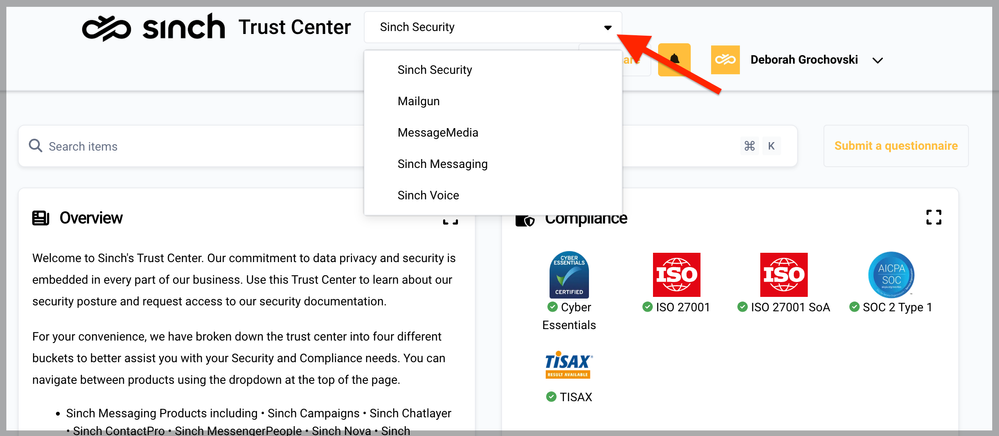The height and width of the screenshot is (436, 999).
Task: Click Submit a questionnaire button
Action: click(x=896, y=146)
